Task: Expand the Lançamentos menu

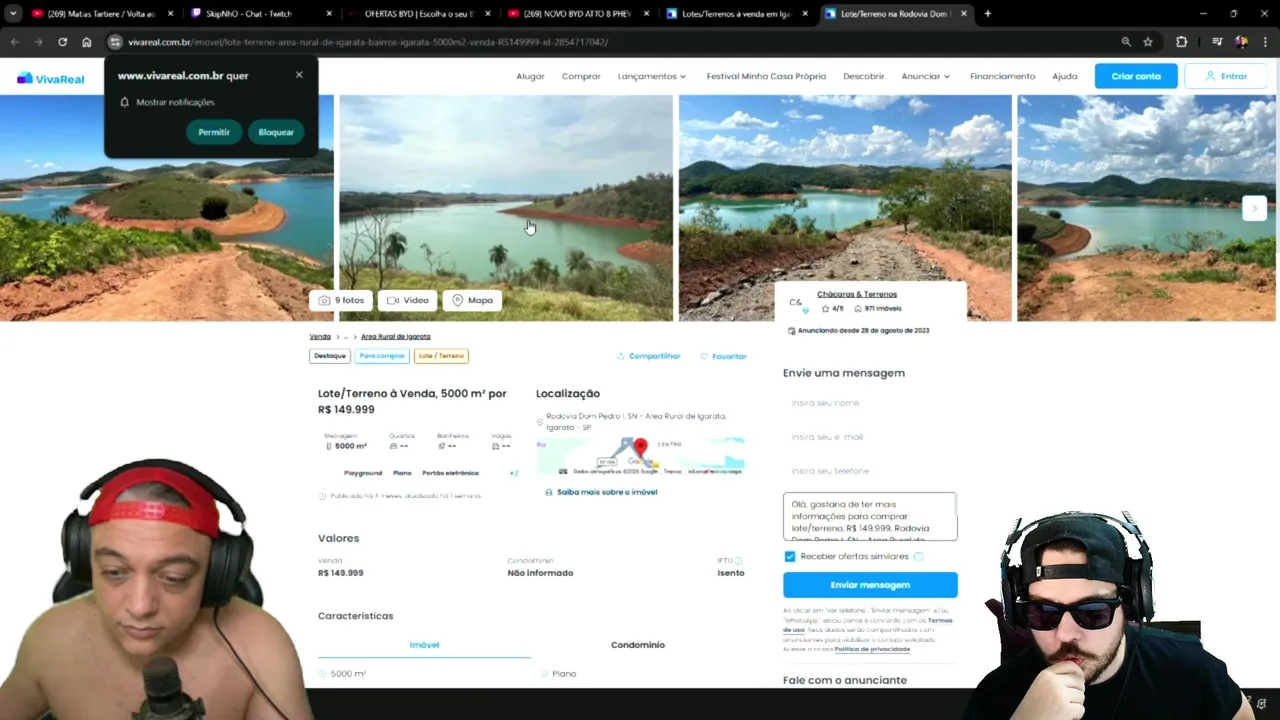Action: 652,76
